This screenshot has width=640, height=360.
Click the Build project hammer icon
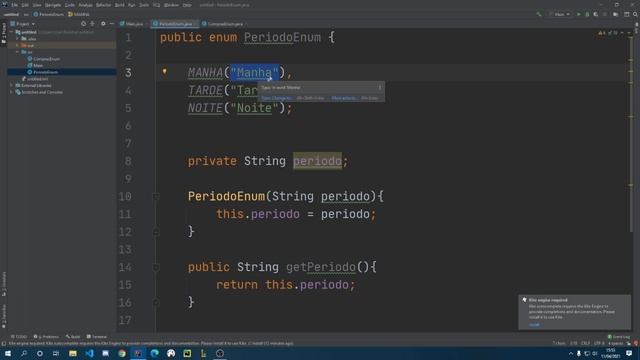[x=539, y=14]
